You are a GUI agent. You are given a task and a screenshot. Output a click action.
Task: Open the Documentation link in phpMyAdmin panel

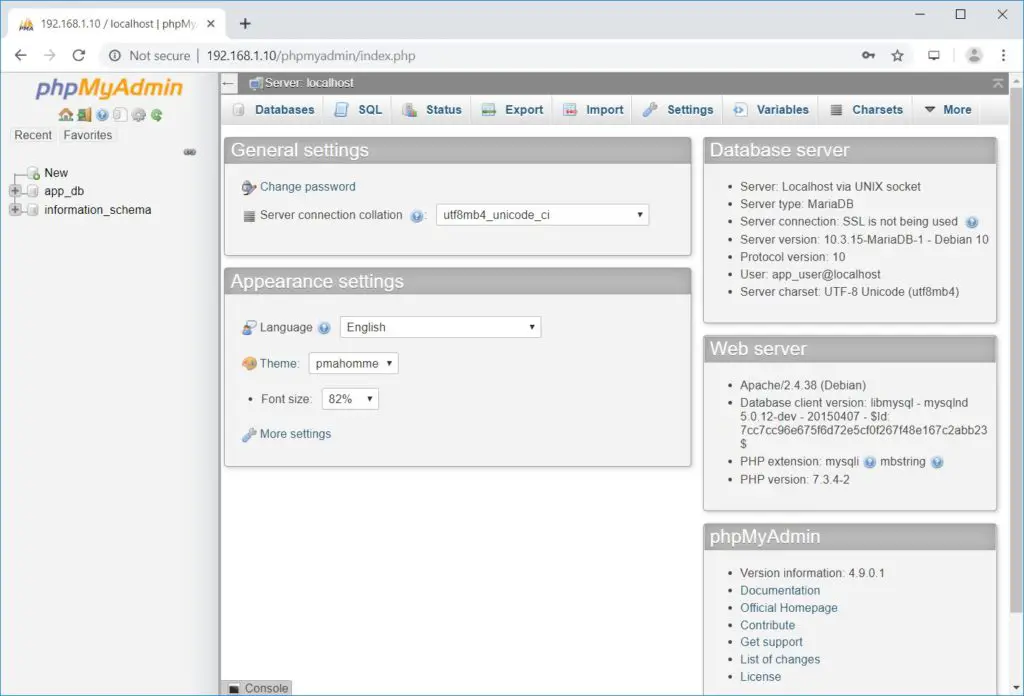tap(780, 590)
